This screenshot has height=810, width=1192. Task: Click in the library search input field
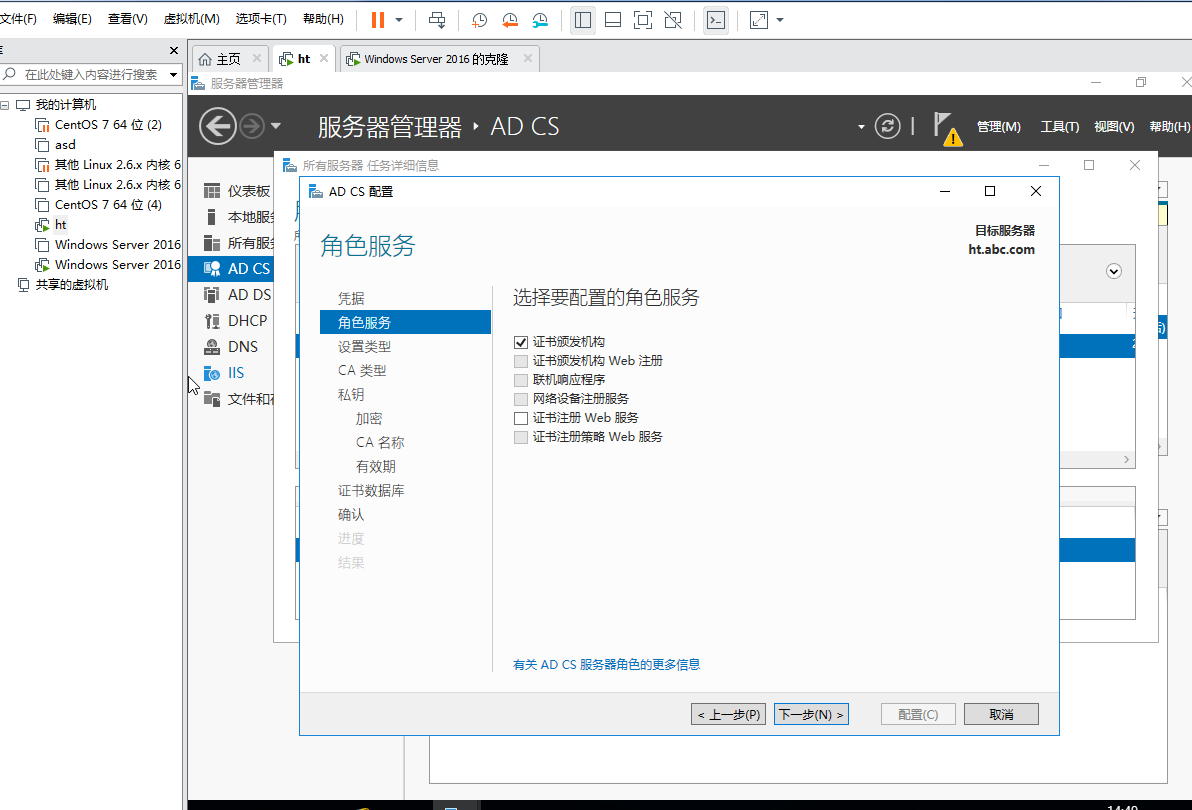[90, 74]
